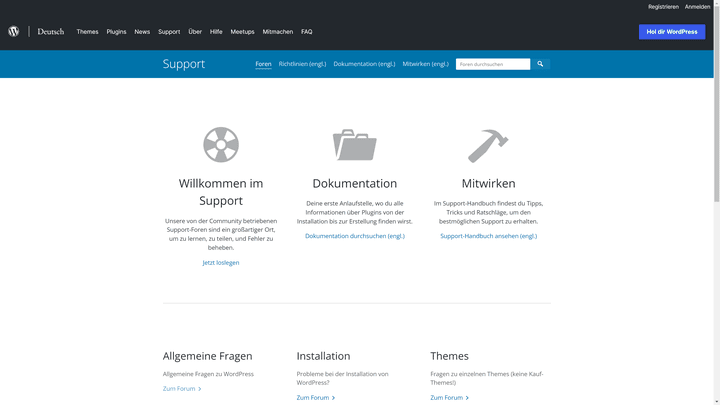Open Zum Forum under Allgemeine Fragen

pos(182,388)
